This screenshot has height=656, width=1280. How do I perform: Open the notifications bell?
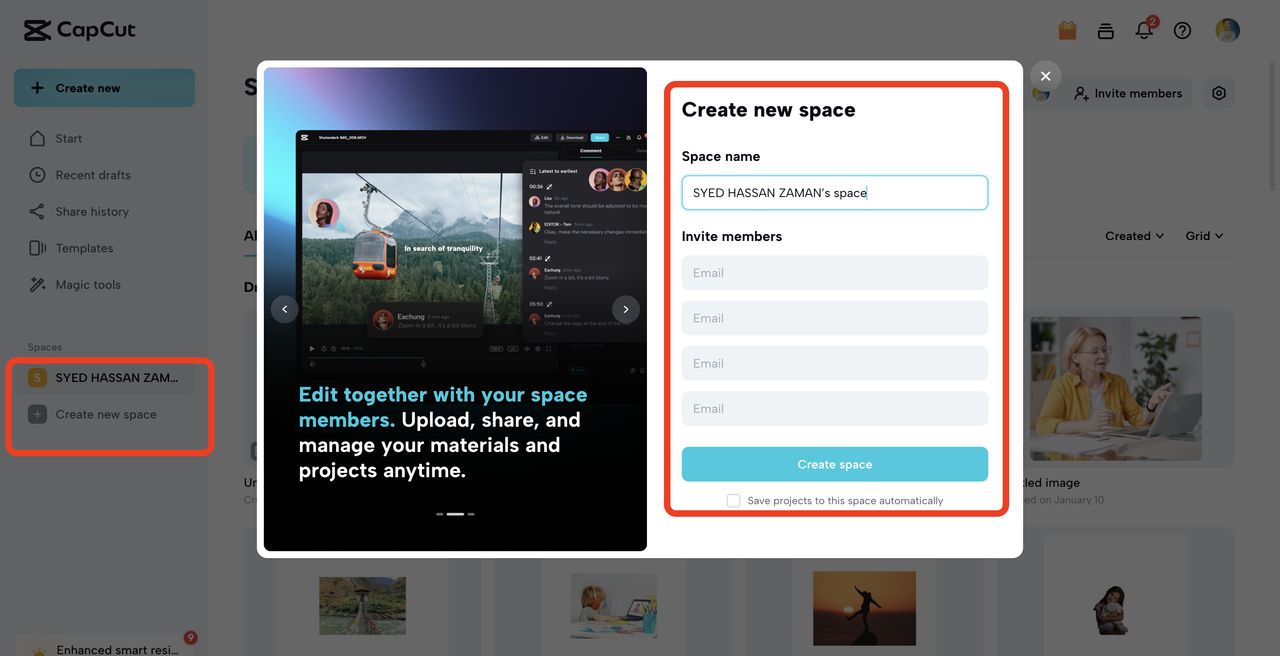tap(1145, 30)
